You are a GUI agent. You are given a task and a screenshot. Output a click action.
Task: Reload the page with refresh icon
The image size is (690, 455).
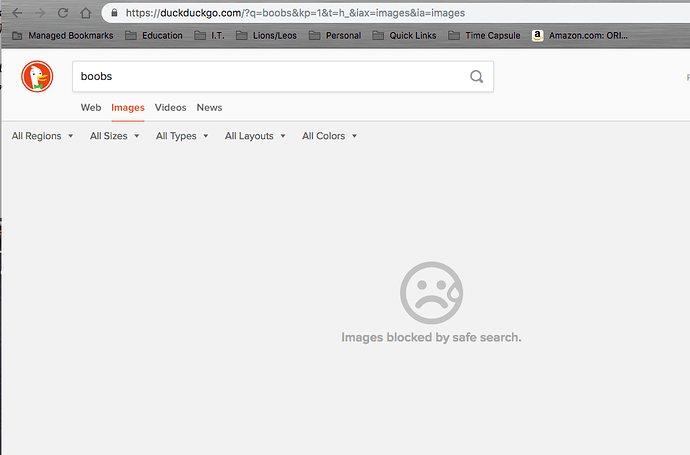[x=63, y=13]
